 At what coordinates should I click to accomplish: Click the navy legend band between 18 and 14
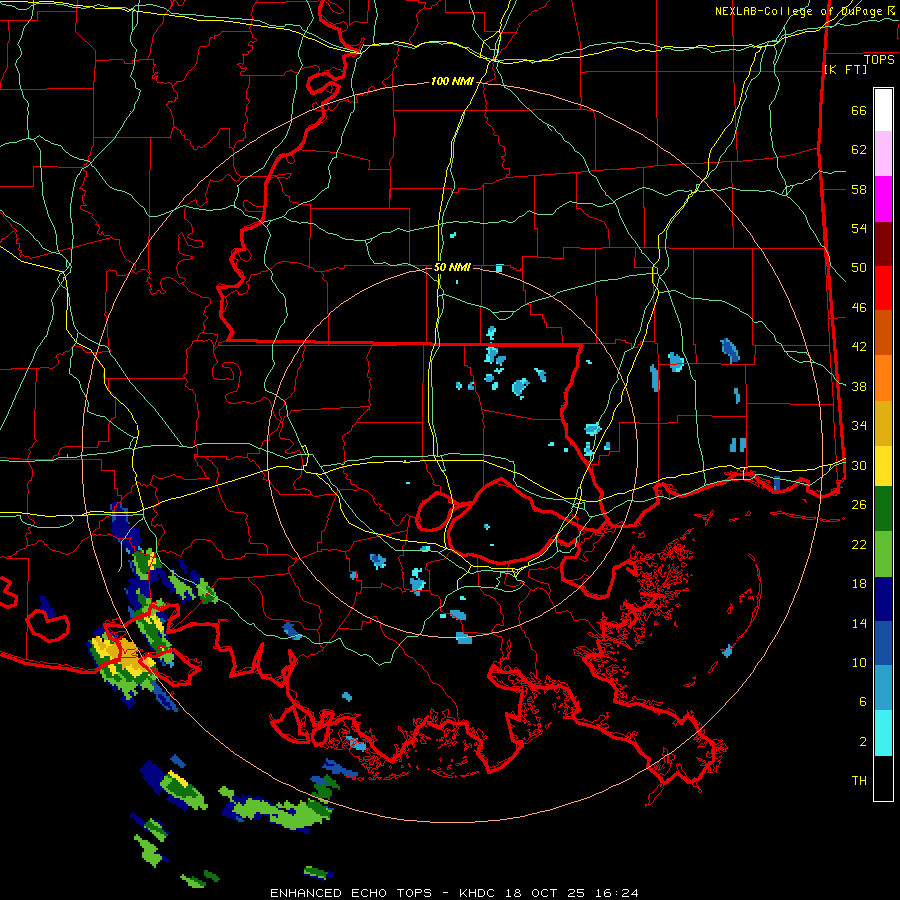(x=883, y=599)
